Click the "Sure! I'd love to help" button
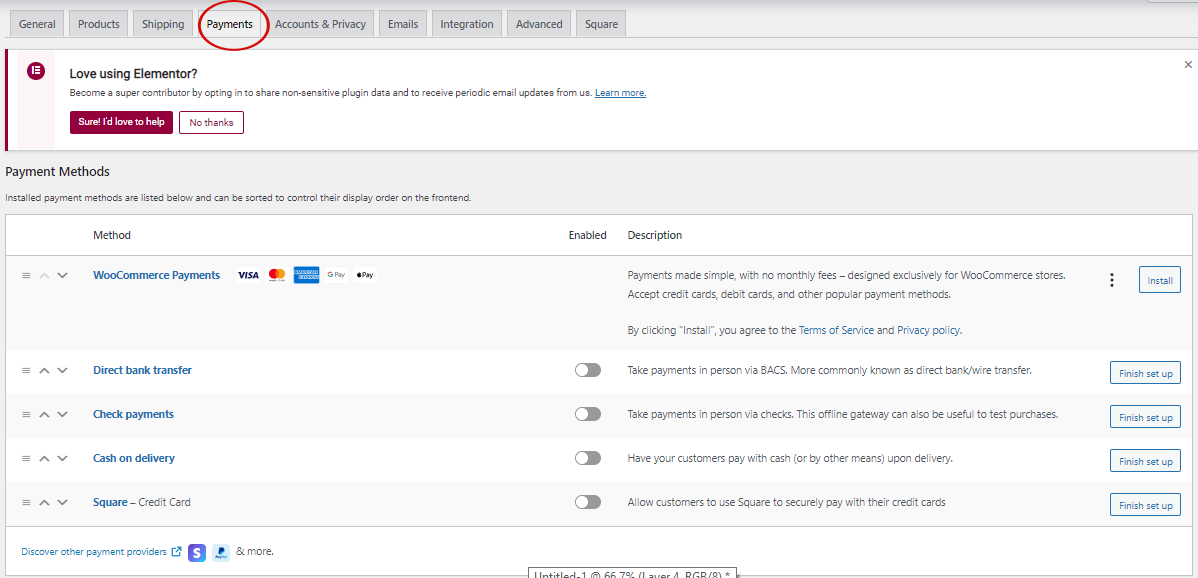1198x578 pixels. 121,122
